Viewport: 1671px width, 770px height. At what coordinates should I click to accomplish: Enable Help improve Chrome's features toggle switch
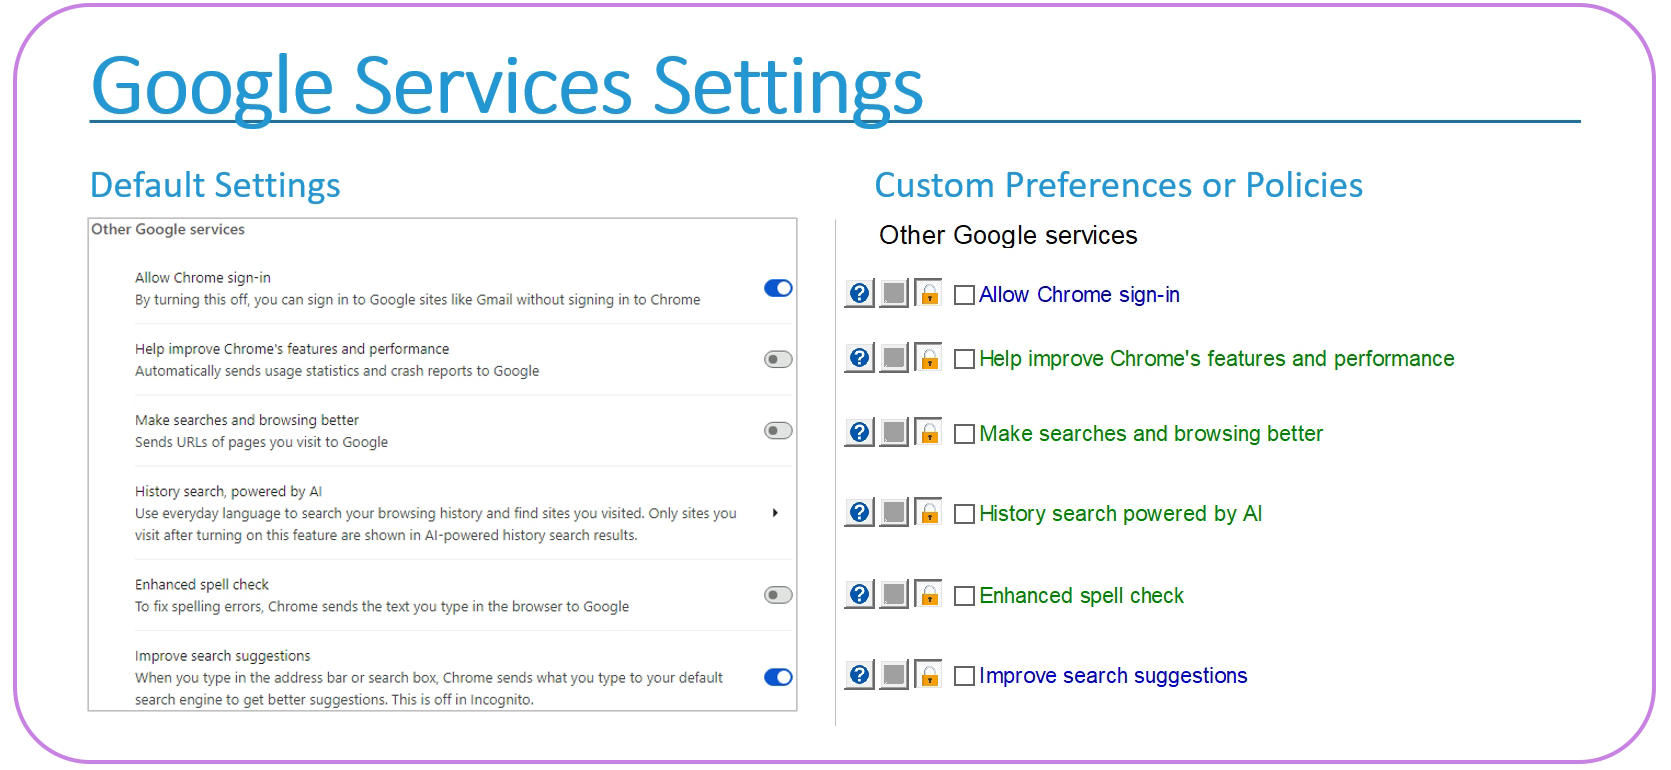click(x=778, y=359)
